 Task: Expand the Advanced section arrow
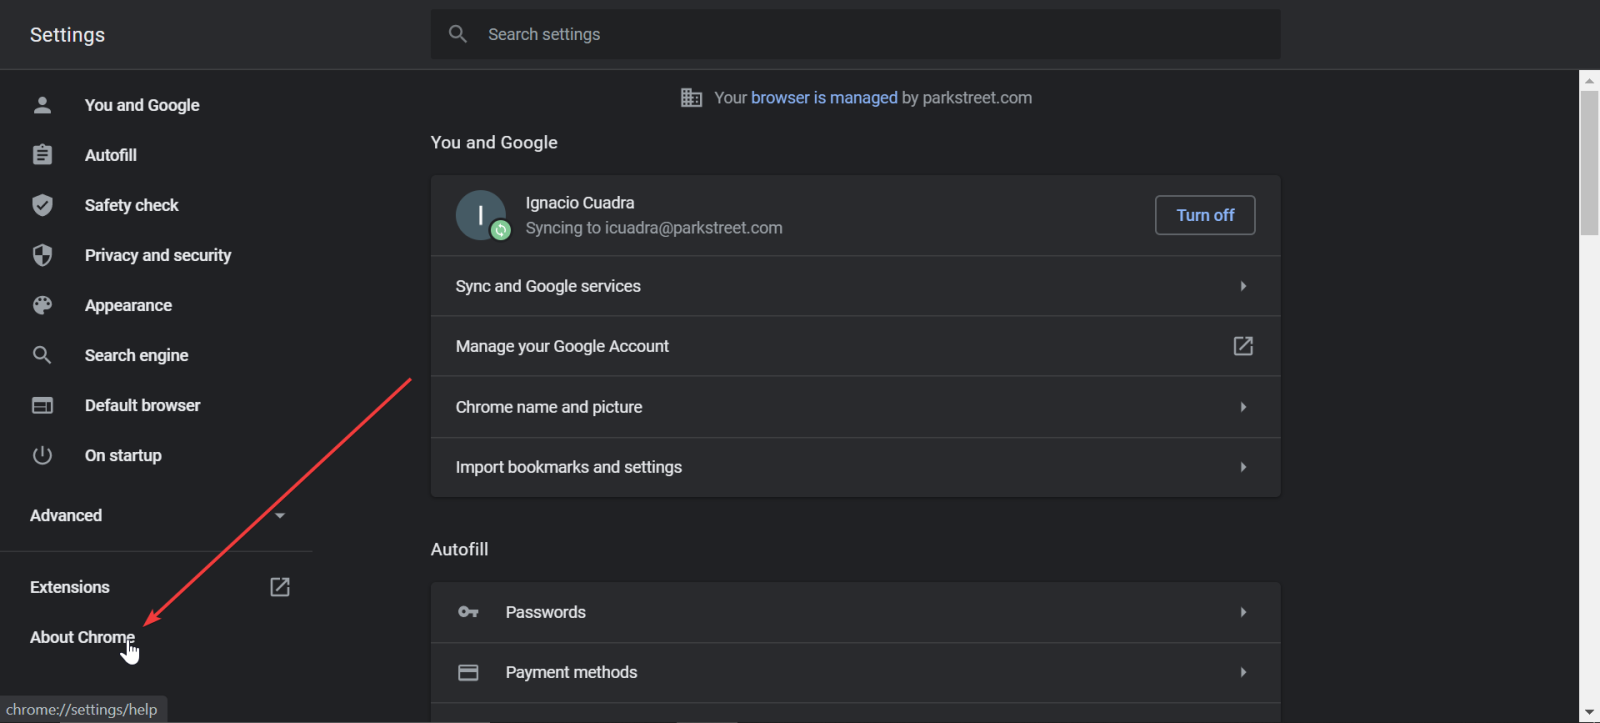pyautogui.click(x=280, y=515)
